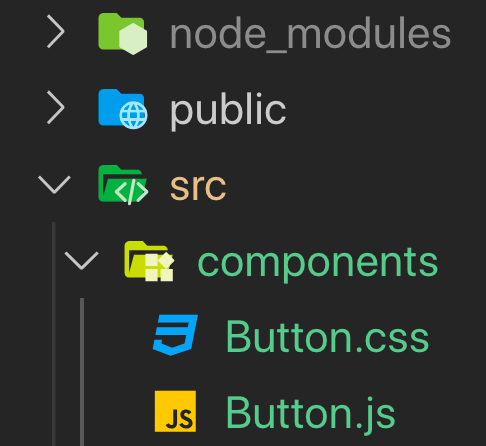Click the inner indent guide line beside Button.js

click(82, 411)
